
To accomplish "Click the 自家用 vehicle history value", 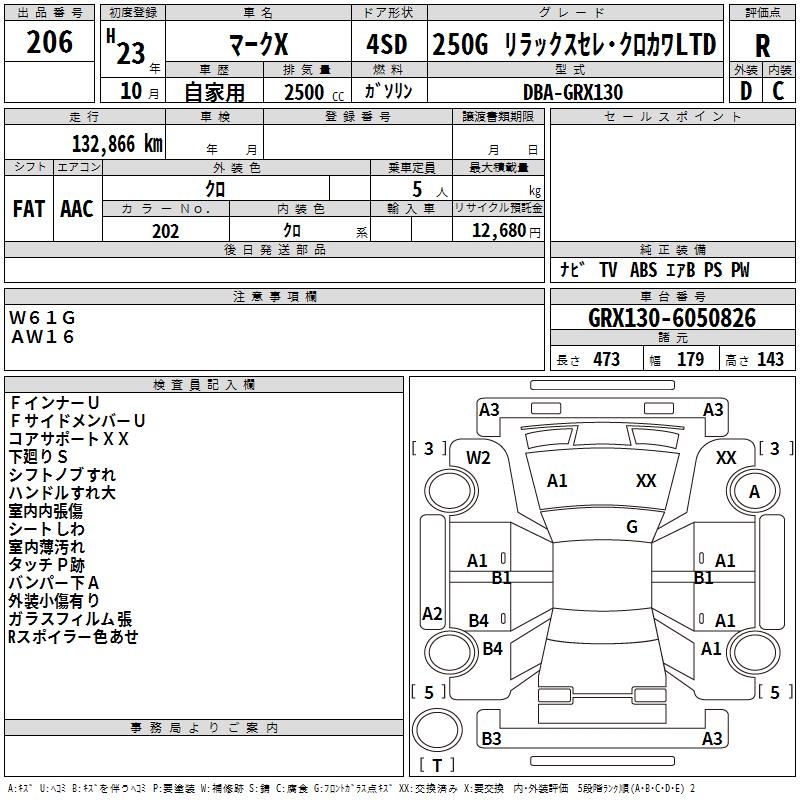I will click(214, 92).
